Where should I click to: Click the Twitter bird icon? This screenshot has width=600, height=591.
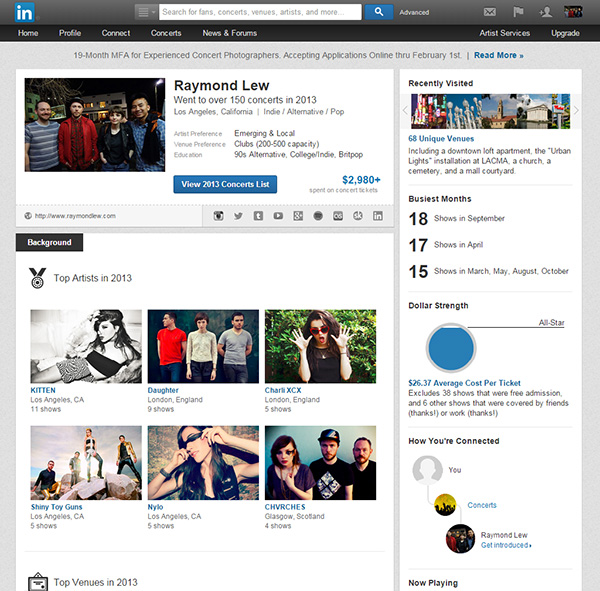[x=239, y=216]
